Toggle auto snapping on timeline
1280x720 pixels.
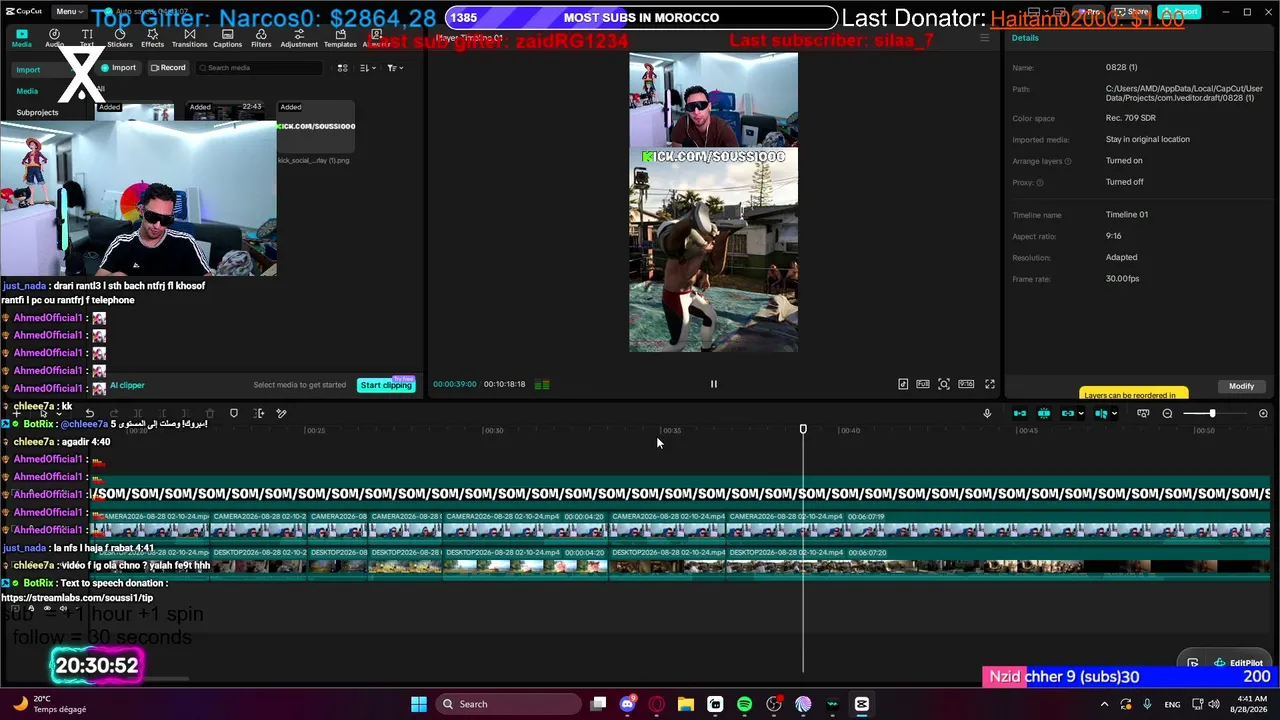tap(1044, 413)
